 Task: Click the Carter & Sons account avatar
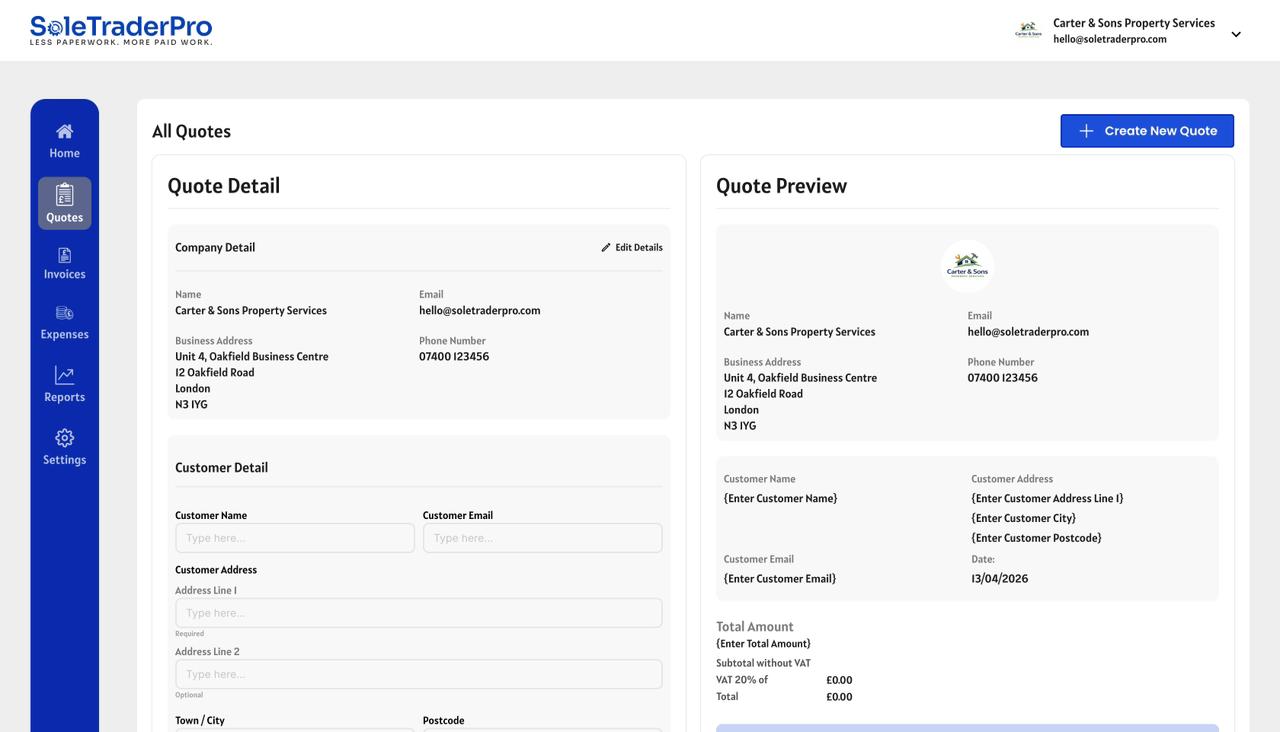[1028, 31]
